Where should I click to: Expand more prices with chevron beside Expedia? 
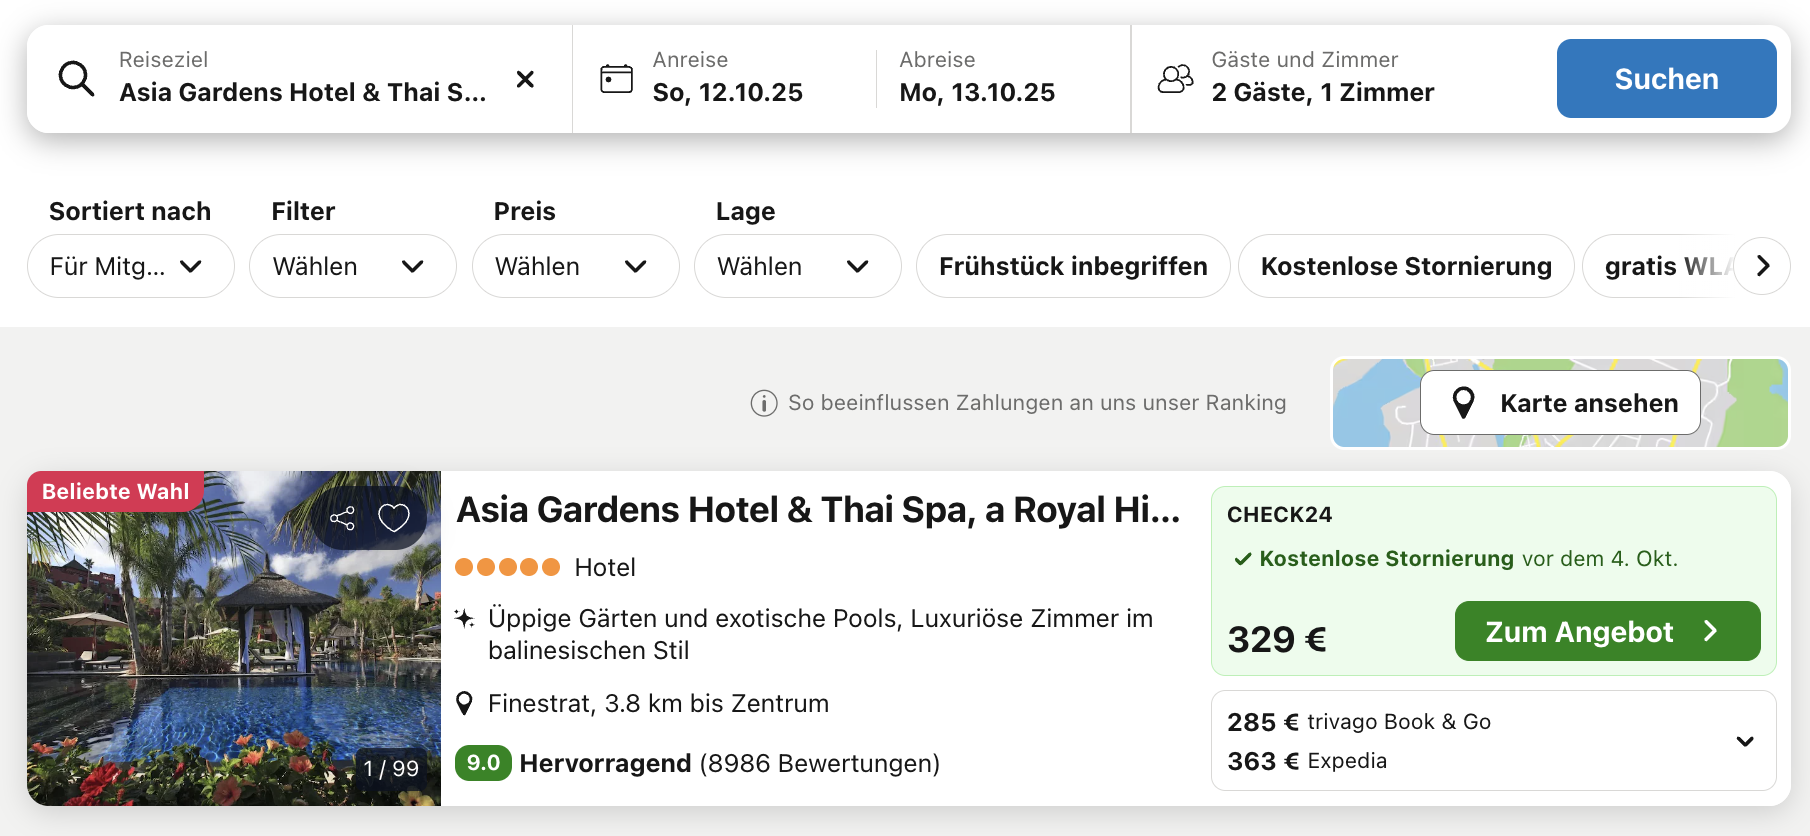(1745, 741)
